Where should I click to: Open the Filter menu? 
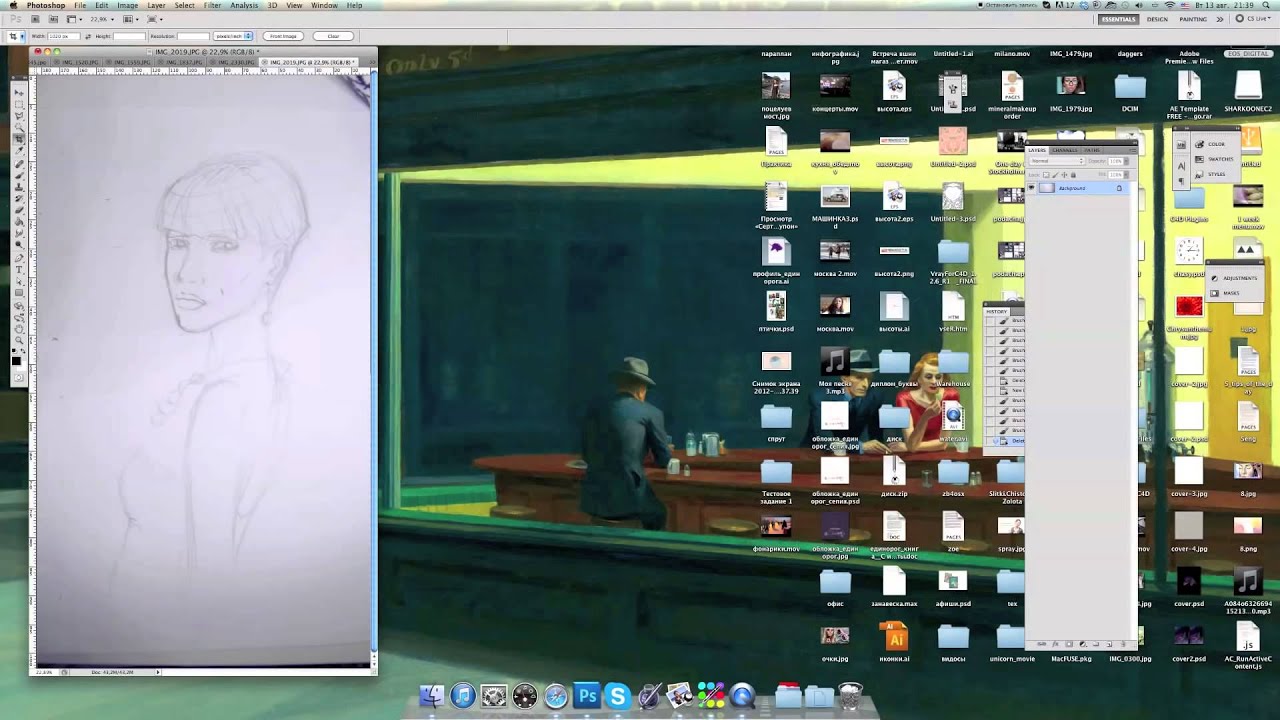pos(212,5)
